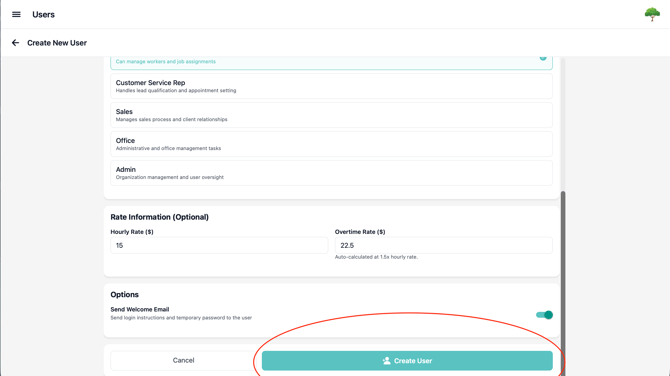Image resolution: width=670 pixels, height=376 pixels.
Task: Click the Send Welcome Email label
Action: tap(140, 309)
